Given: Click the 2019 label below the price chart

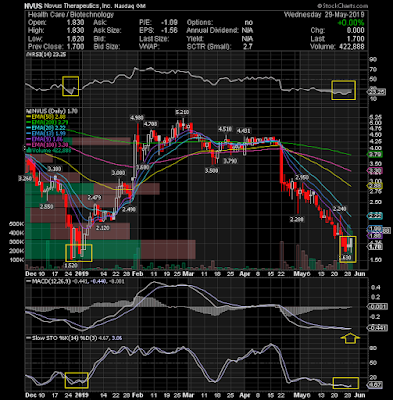Looking at the screenshot, I should [81, 273].
